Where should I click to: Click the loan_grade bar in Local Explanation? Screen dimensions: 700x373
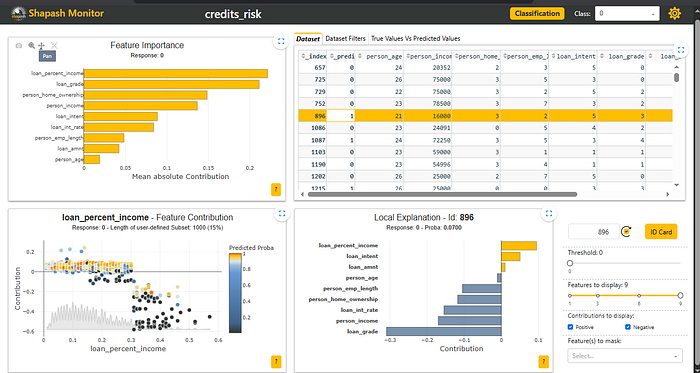point(444,332)
